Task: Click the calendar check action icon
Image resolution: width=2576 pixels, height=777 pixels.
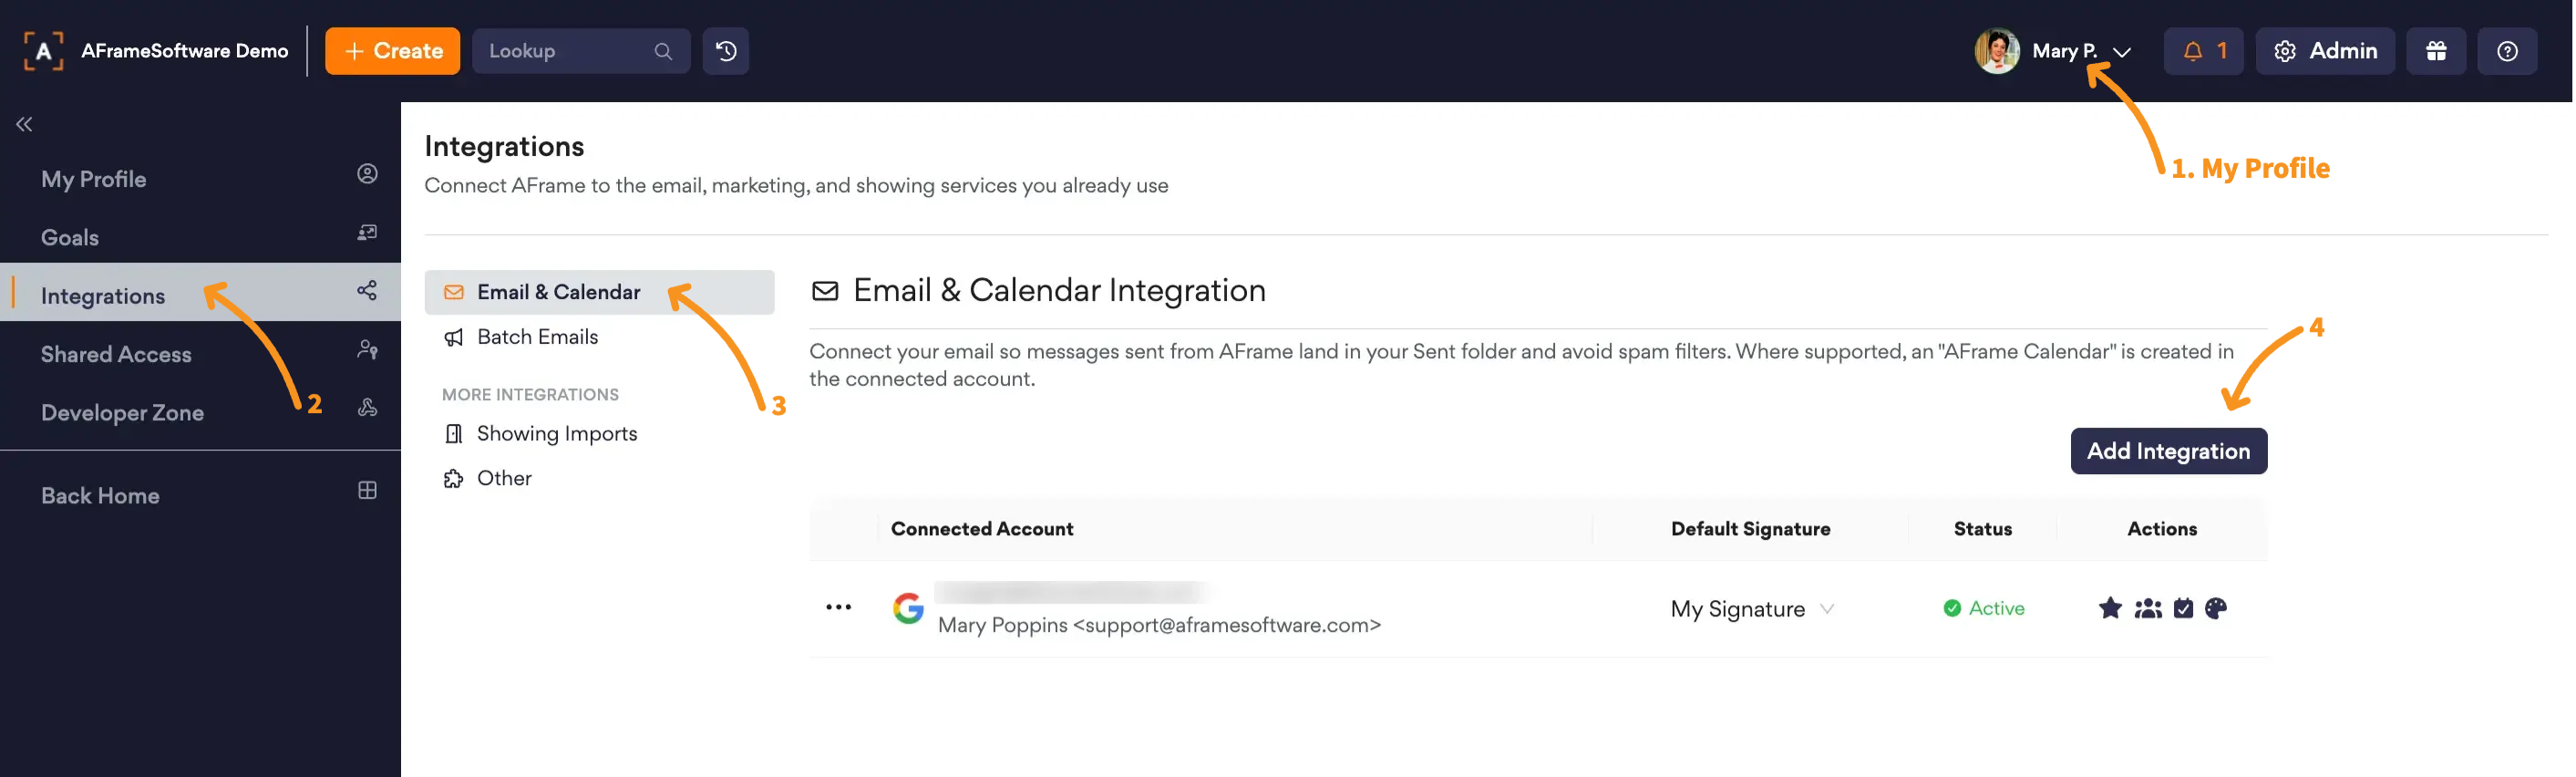Action: point(2183,608)
